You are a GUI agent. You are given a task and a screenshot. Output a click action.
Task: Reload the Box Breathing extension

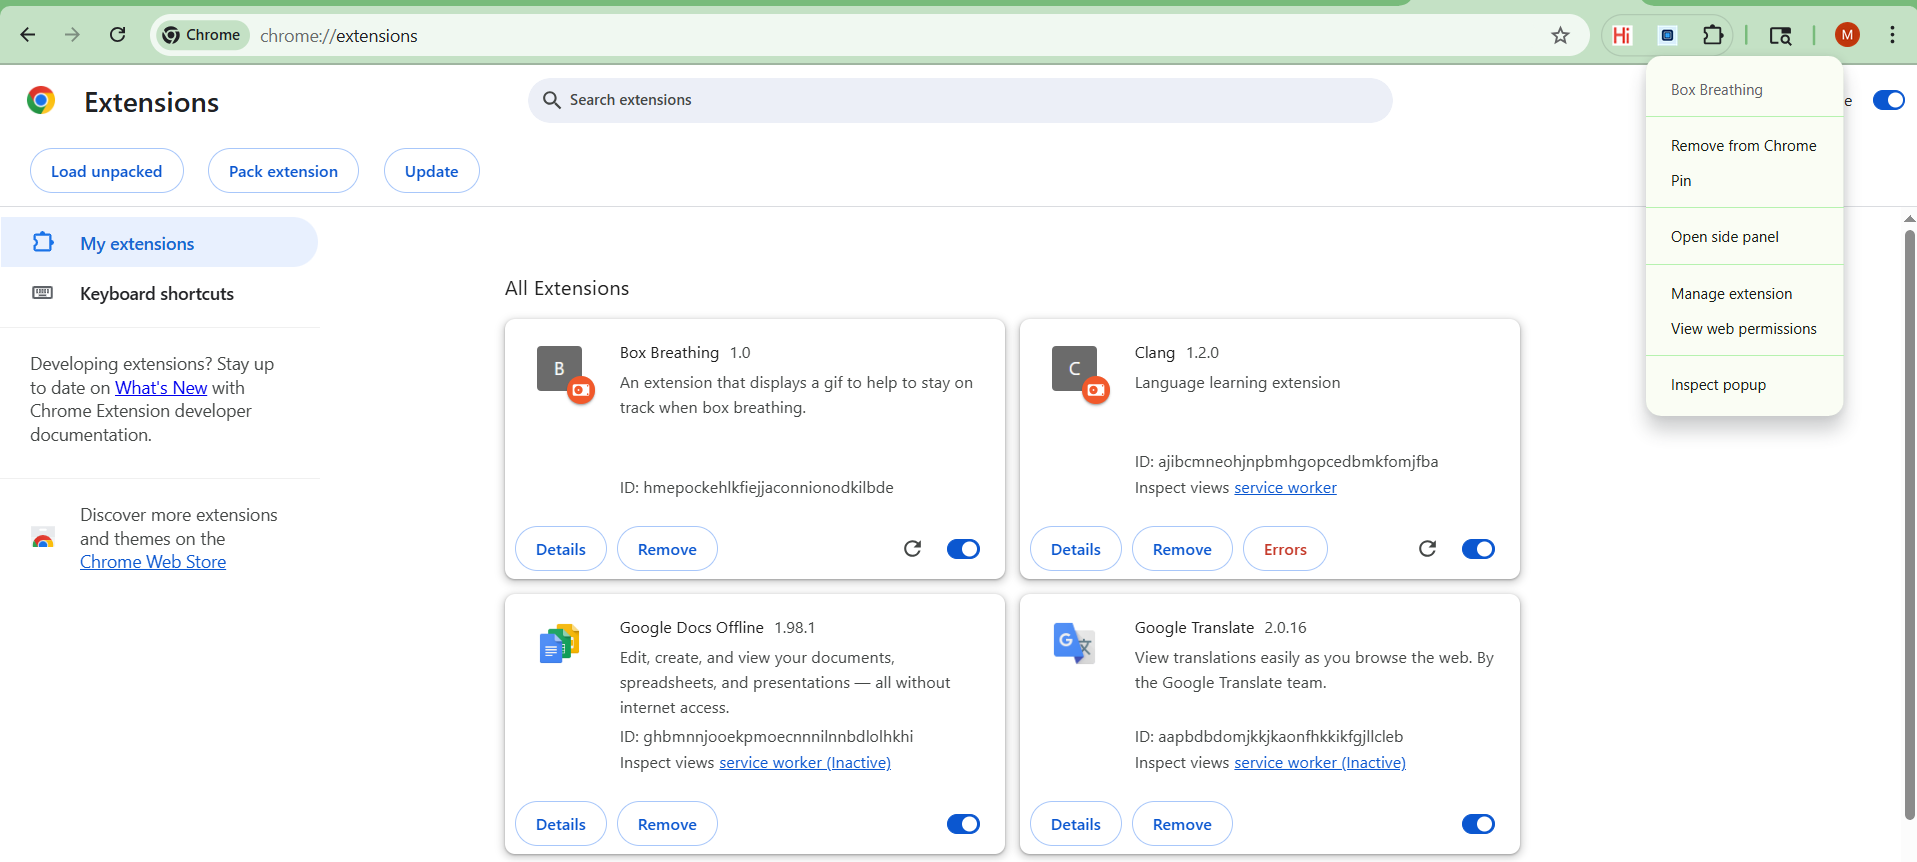coord(912,548)
